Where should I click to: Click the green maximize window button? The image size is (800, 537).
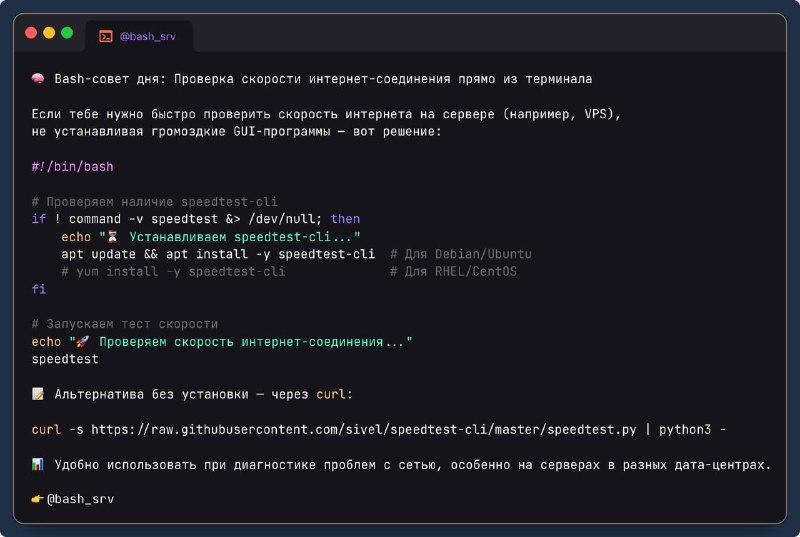pyautogui.click(x=67, y=33)
